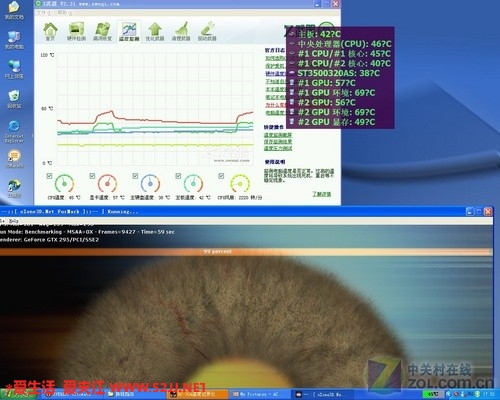Close the Z武器 window
This screenshot has width=500, height=400.
click(335, 4)
